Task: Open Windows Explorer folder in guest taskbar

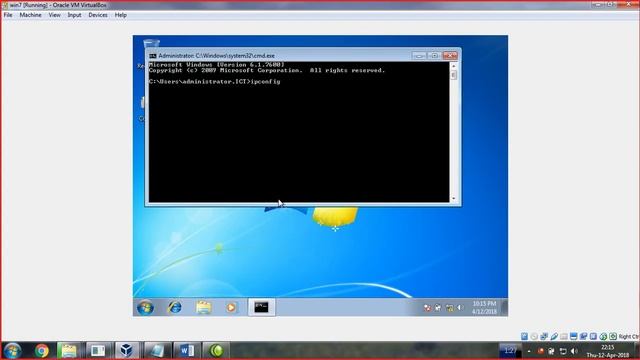Action: (203, 307)
